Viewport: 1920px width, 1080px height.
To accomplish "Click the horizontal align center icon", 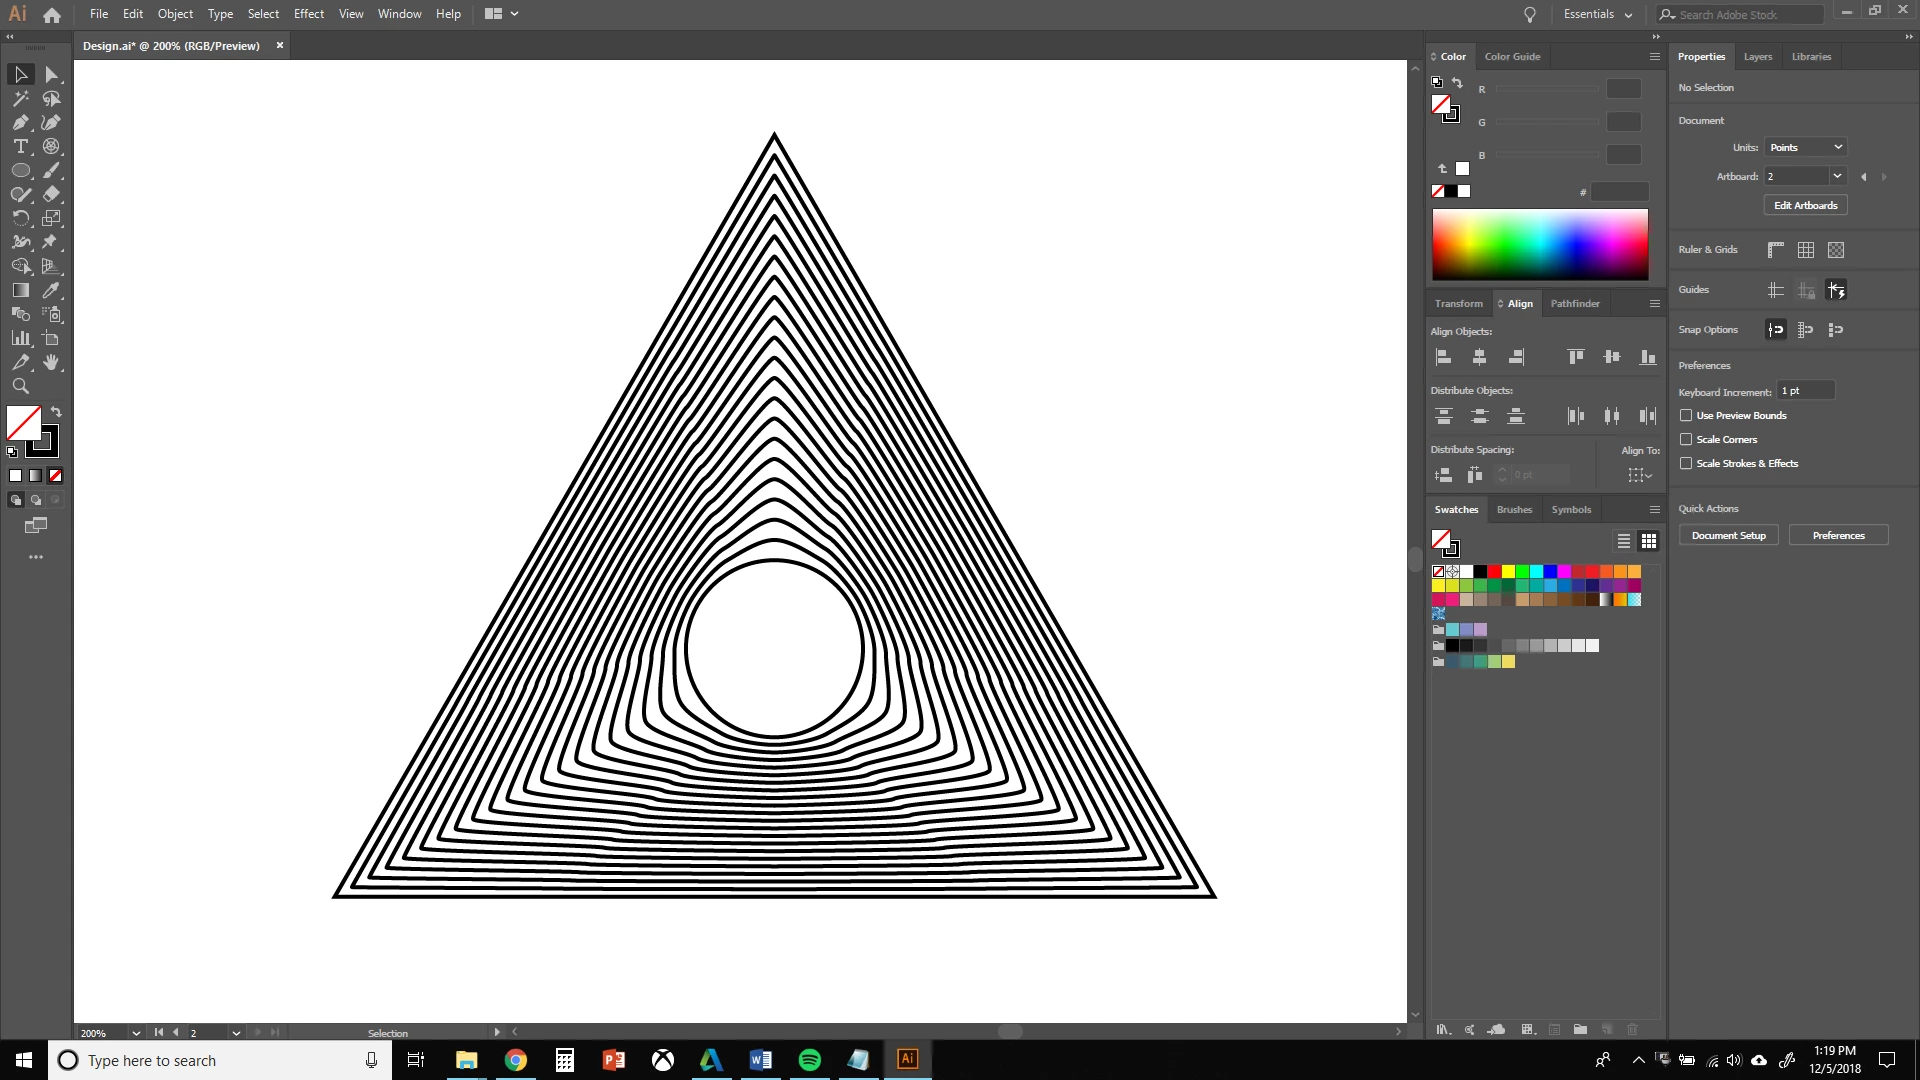I will (x=1479, y=357).
